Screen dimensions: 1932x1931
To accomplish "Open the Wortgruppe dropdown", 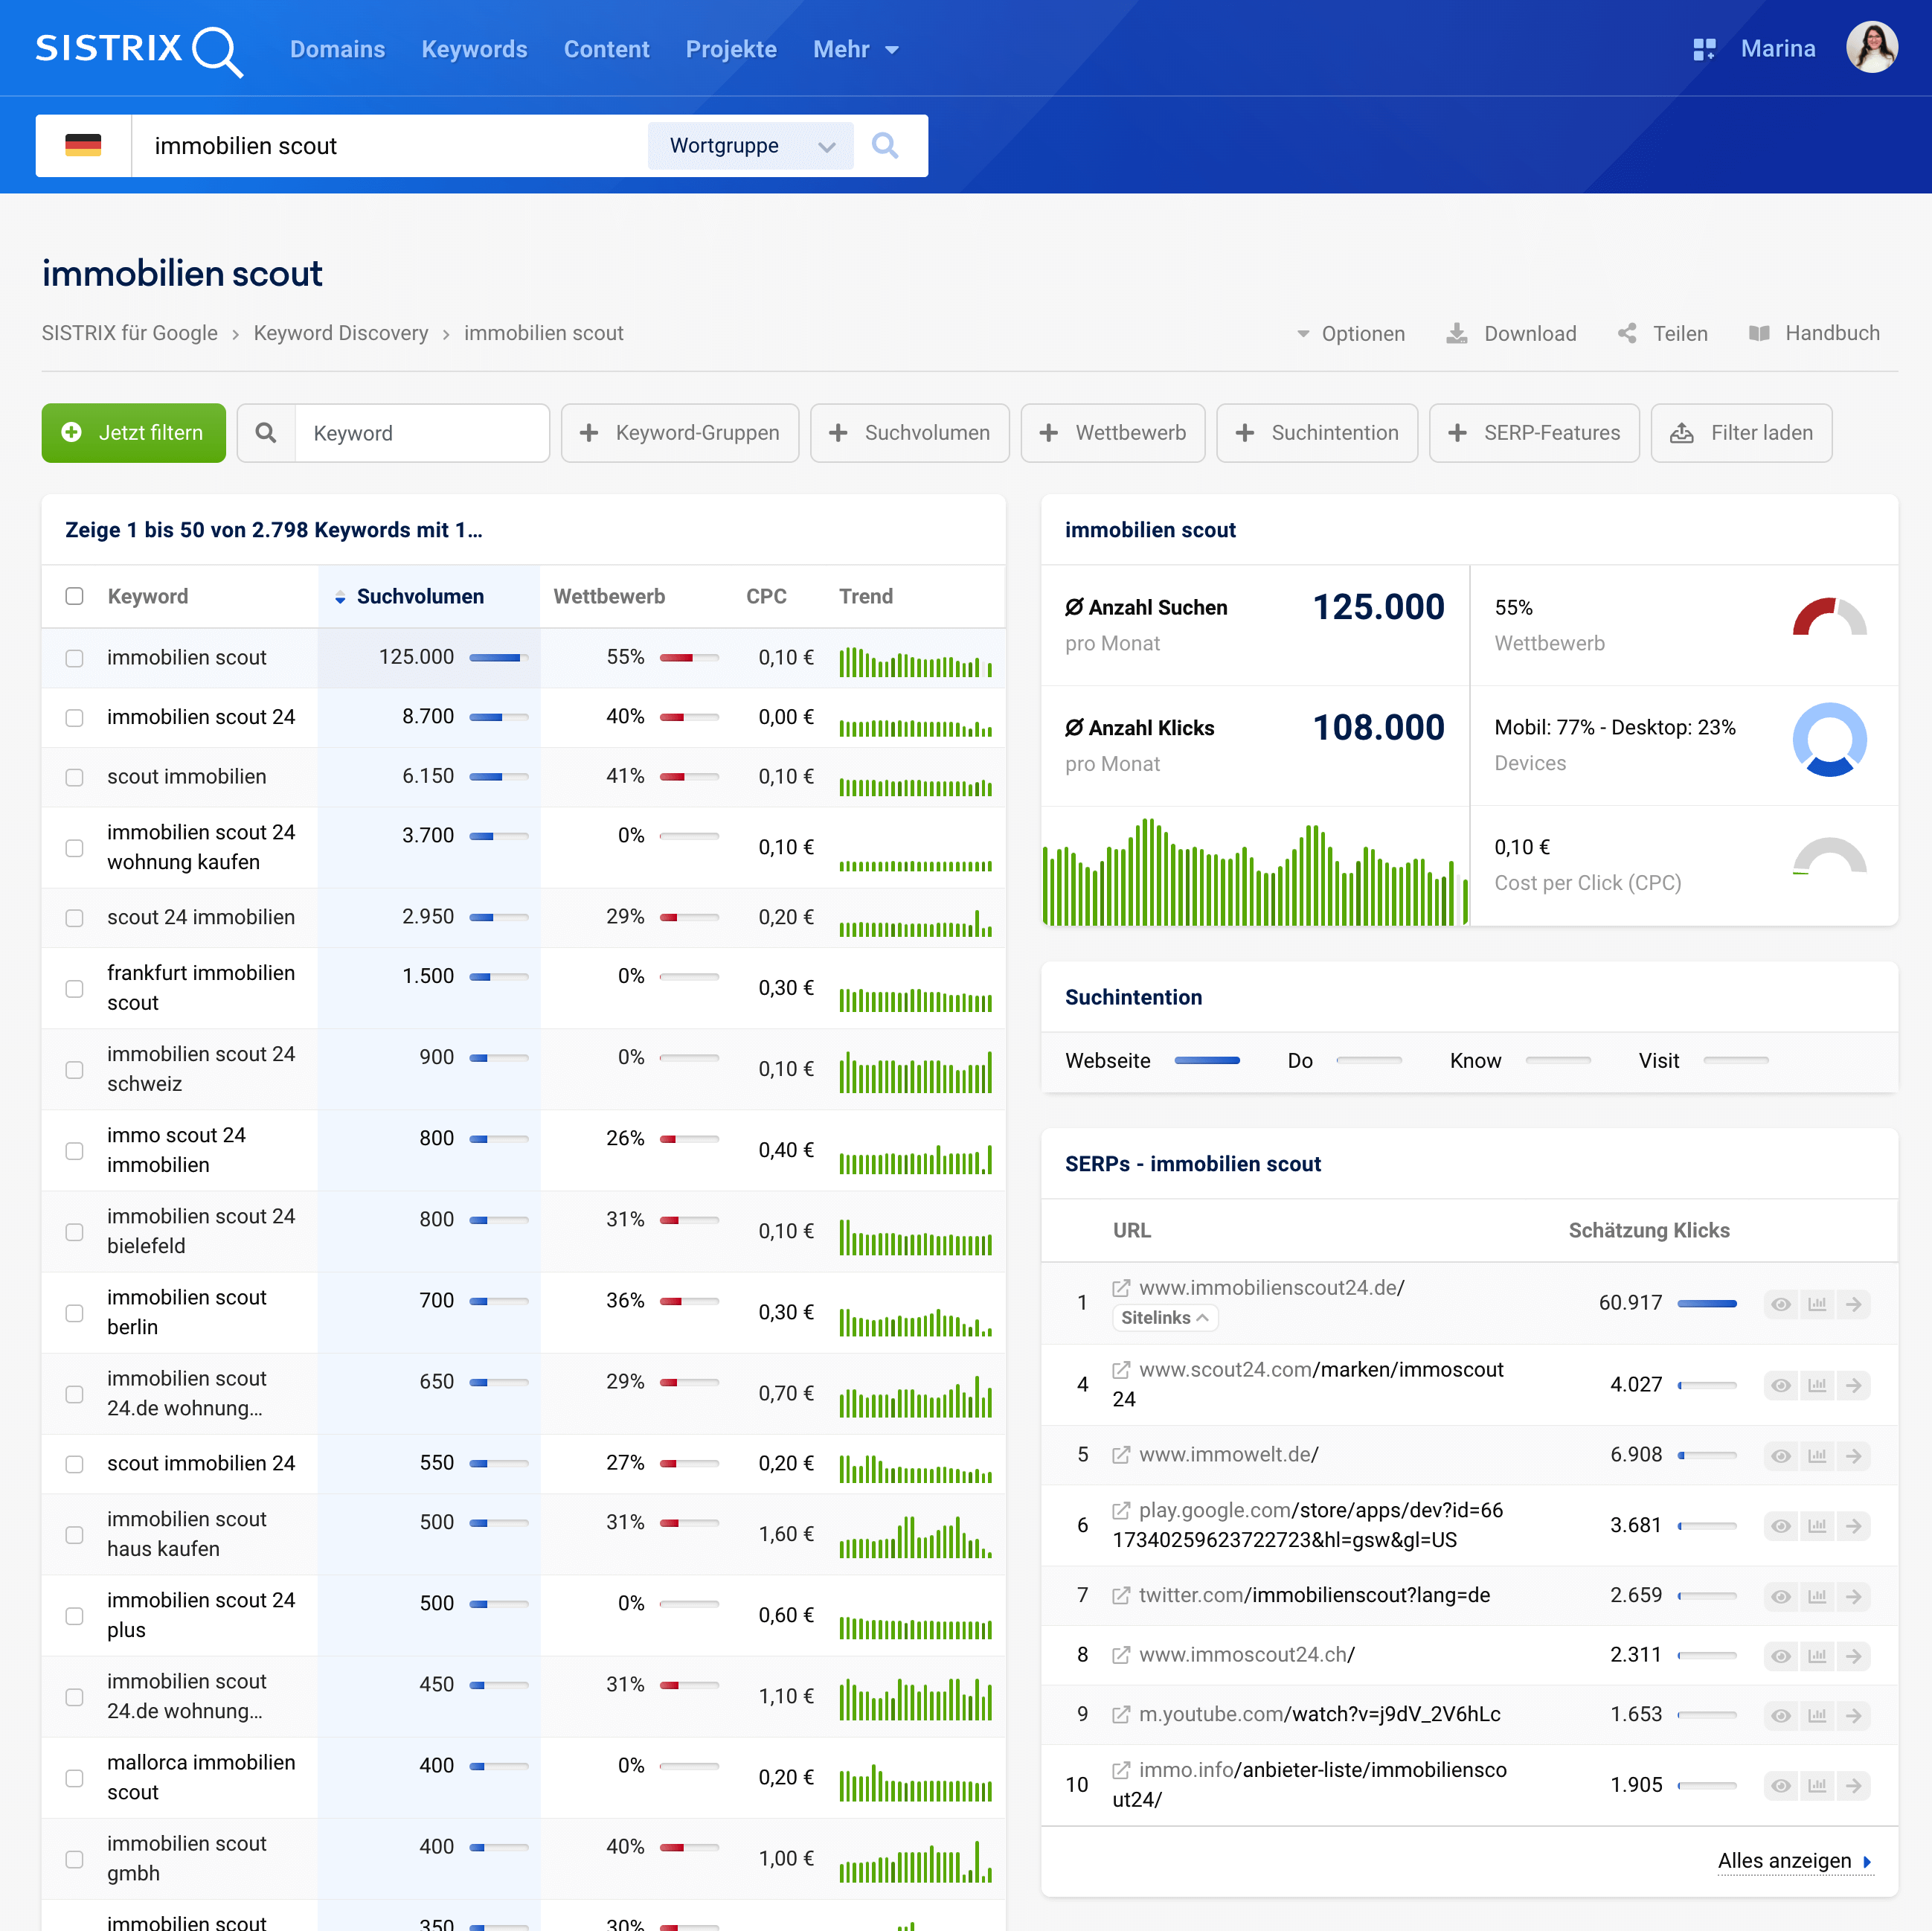I will [x=750, y=146].
